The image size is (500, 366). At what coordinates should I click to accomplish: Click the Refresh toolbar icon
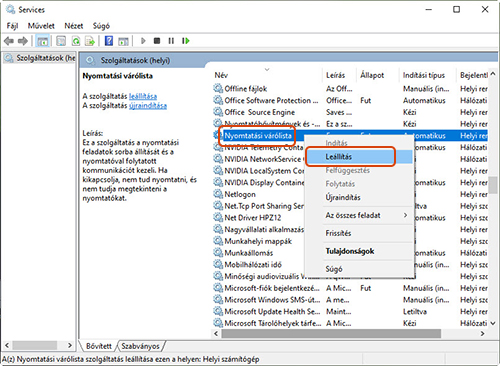[76, 41]
